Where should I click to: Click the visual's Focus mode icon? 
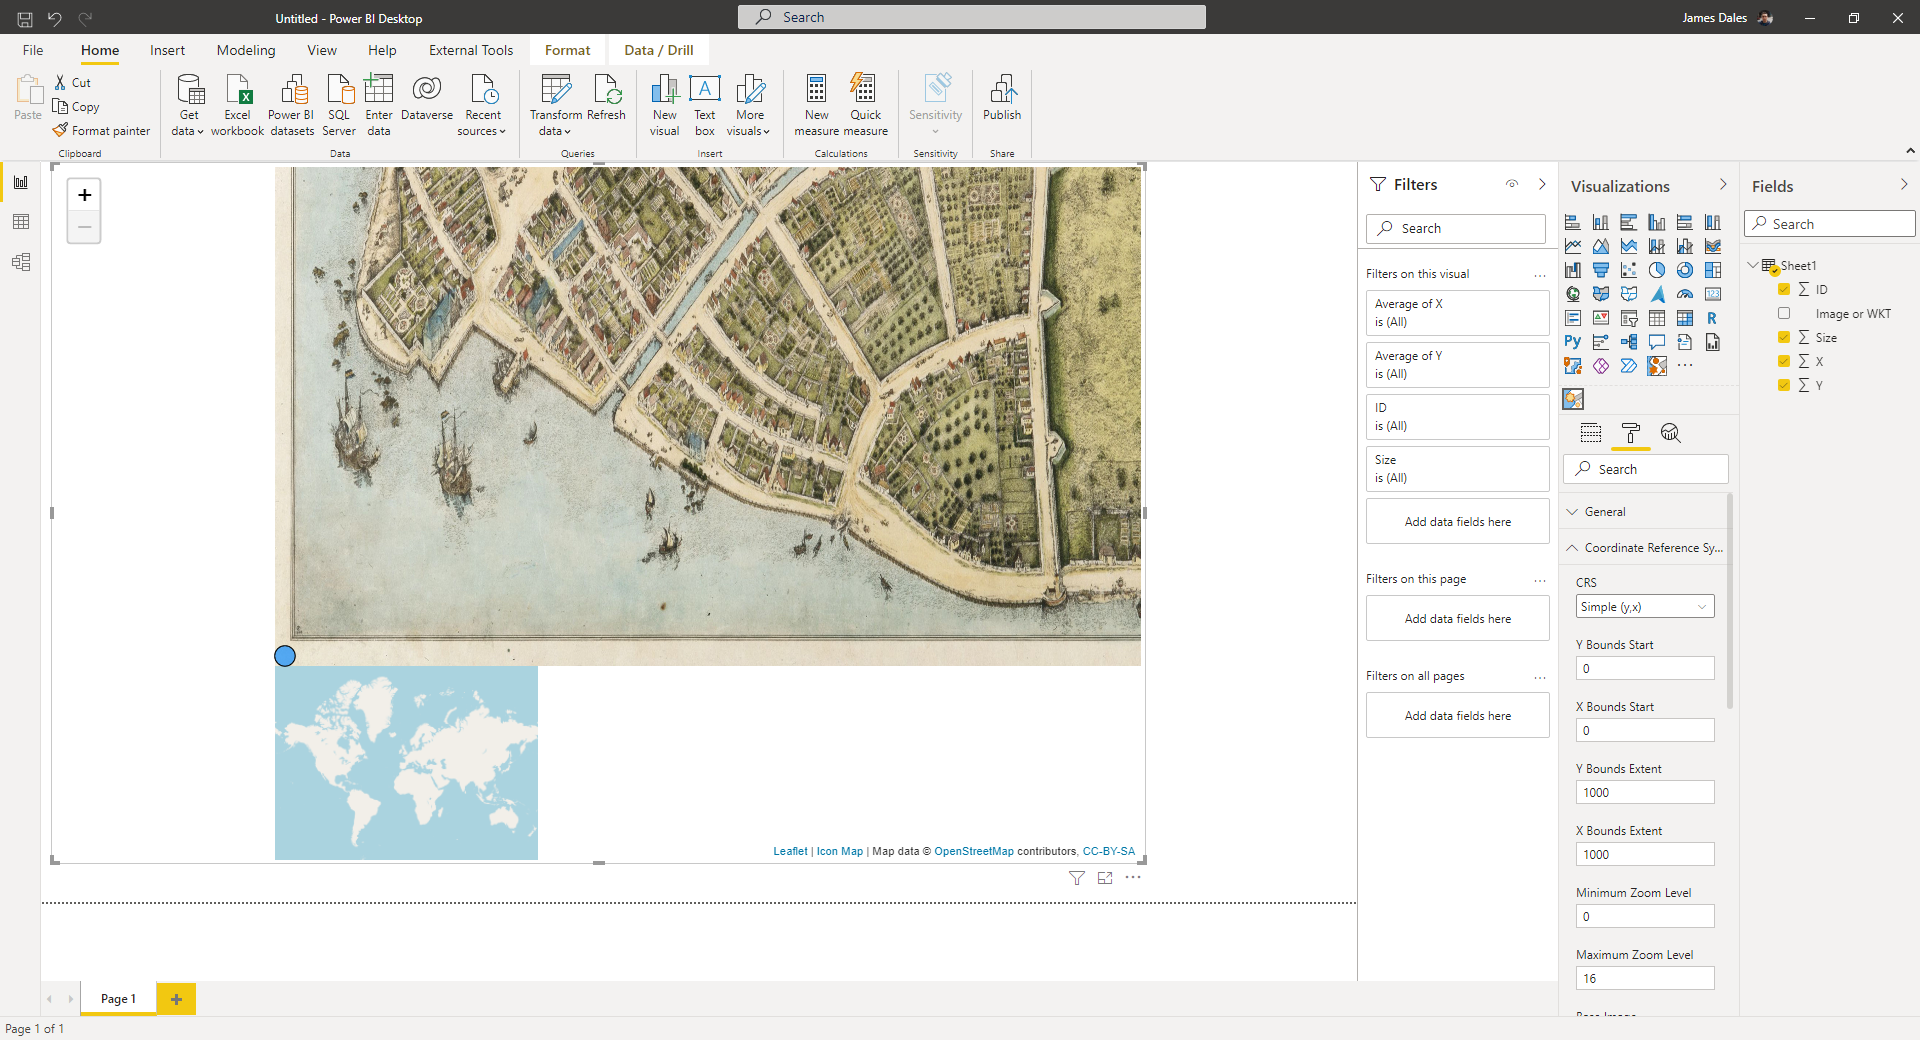pyautogui.click(x=1105, y=877)
